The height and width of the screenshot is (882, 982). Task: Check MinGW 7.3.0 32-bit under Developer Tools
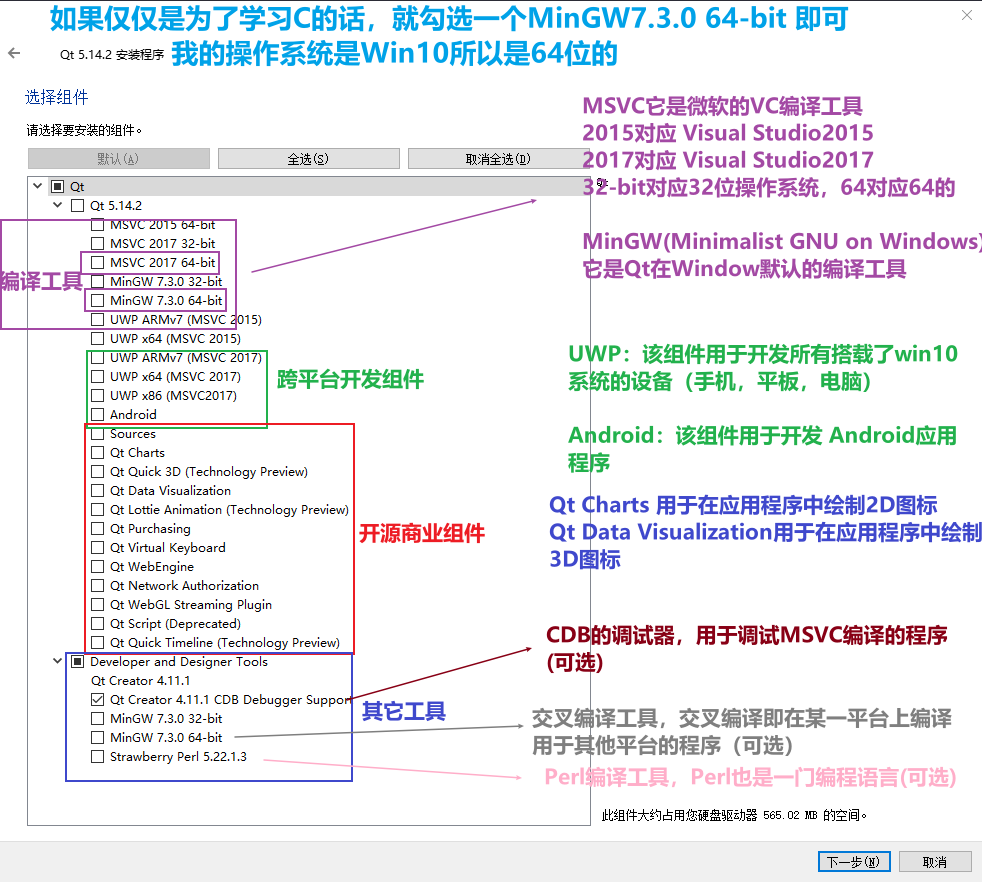(98, 719)
